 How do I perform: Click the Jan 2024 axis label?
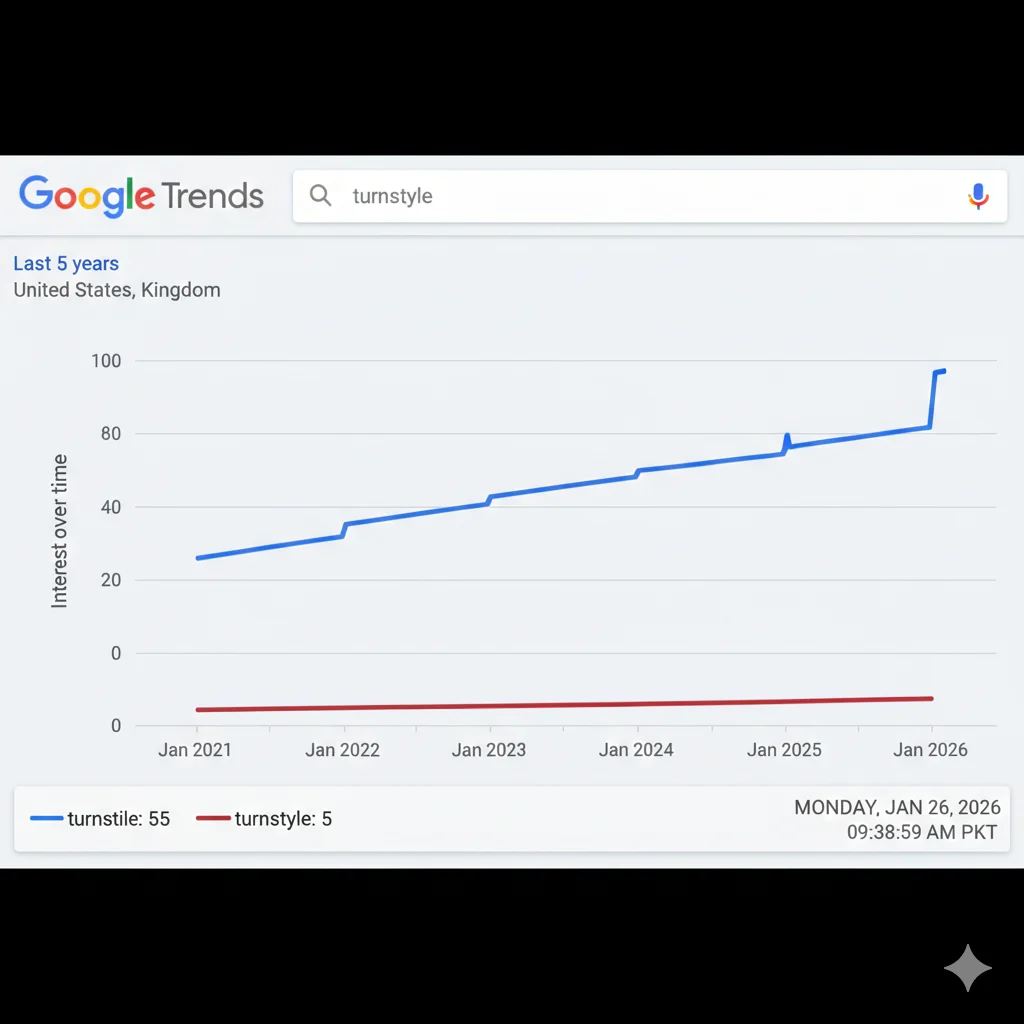coord(636,750)
